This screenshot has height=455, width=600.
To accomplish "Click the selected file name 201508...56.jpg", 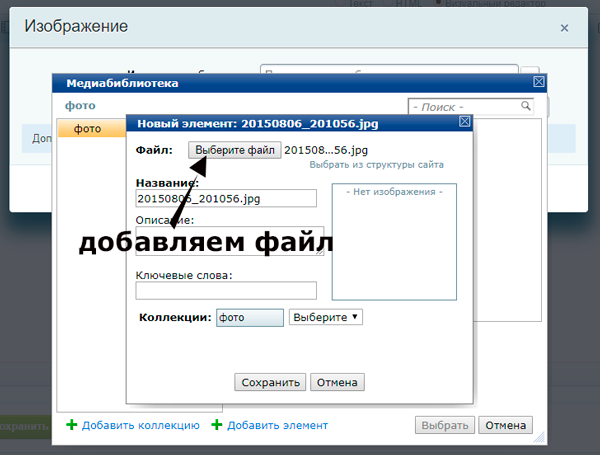I will tap(326, 150).
